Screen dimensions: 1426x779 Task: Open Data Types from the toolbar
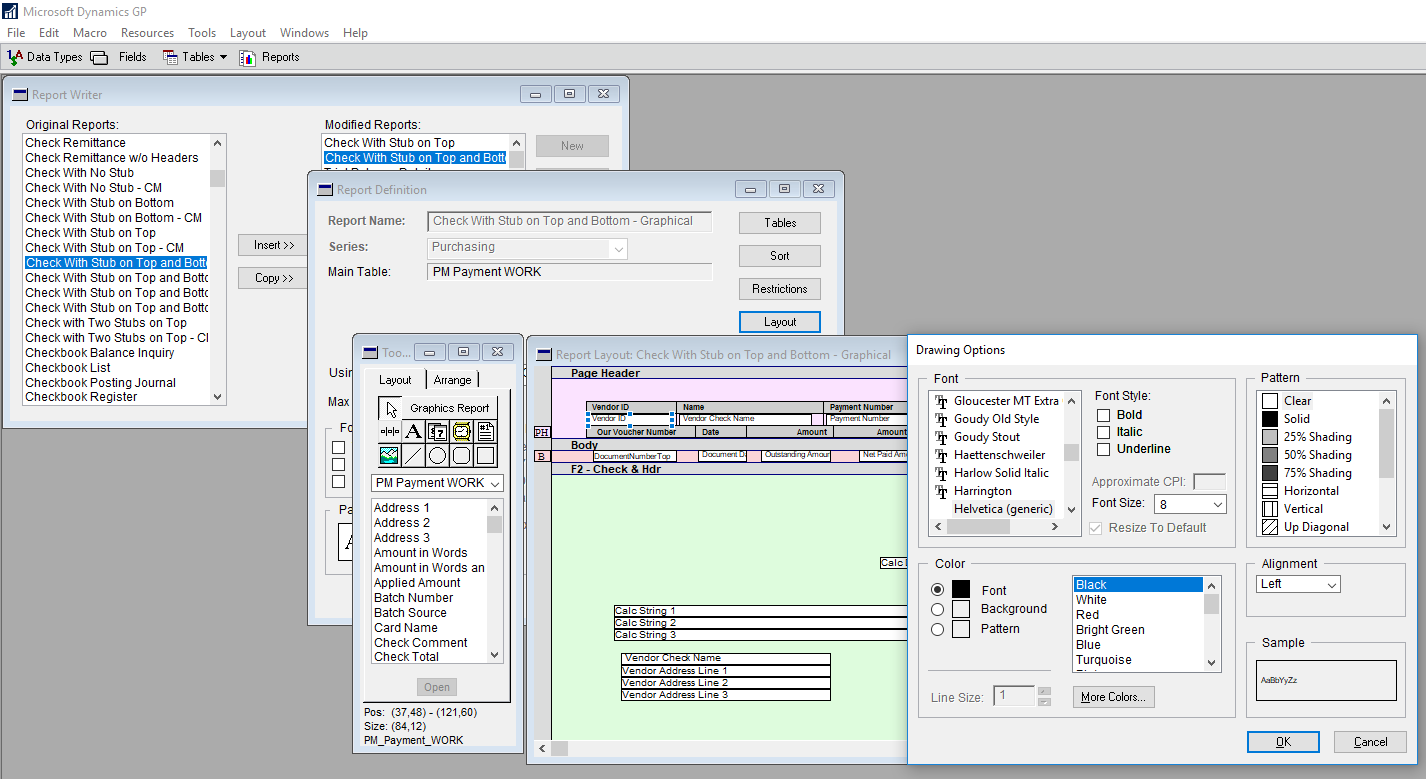coord(45,57)
